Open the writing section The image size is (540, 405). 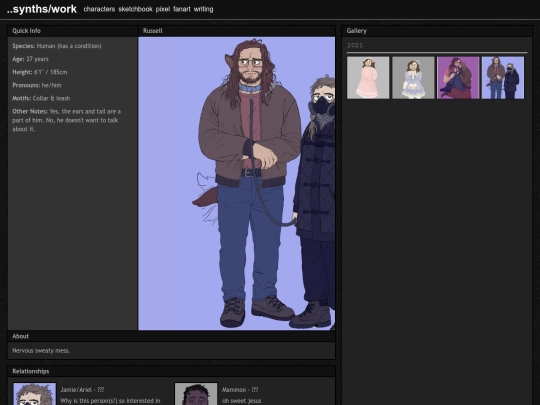203,9
